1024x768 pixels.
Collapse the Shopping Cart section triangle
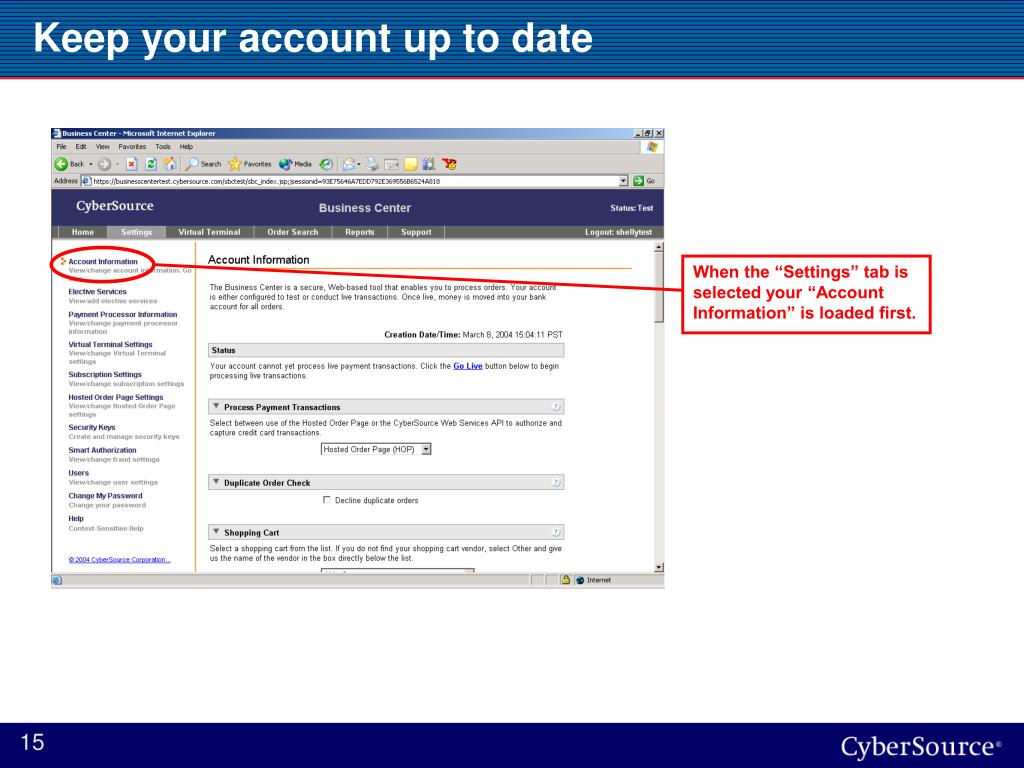(216, 531)
